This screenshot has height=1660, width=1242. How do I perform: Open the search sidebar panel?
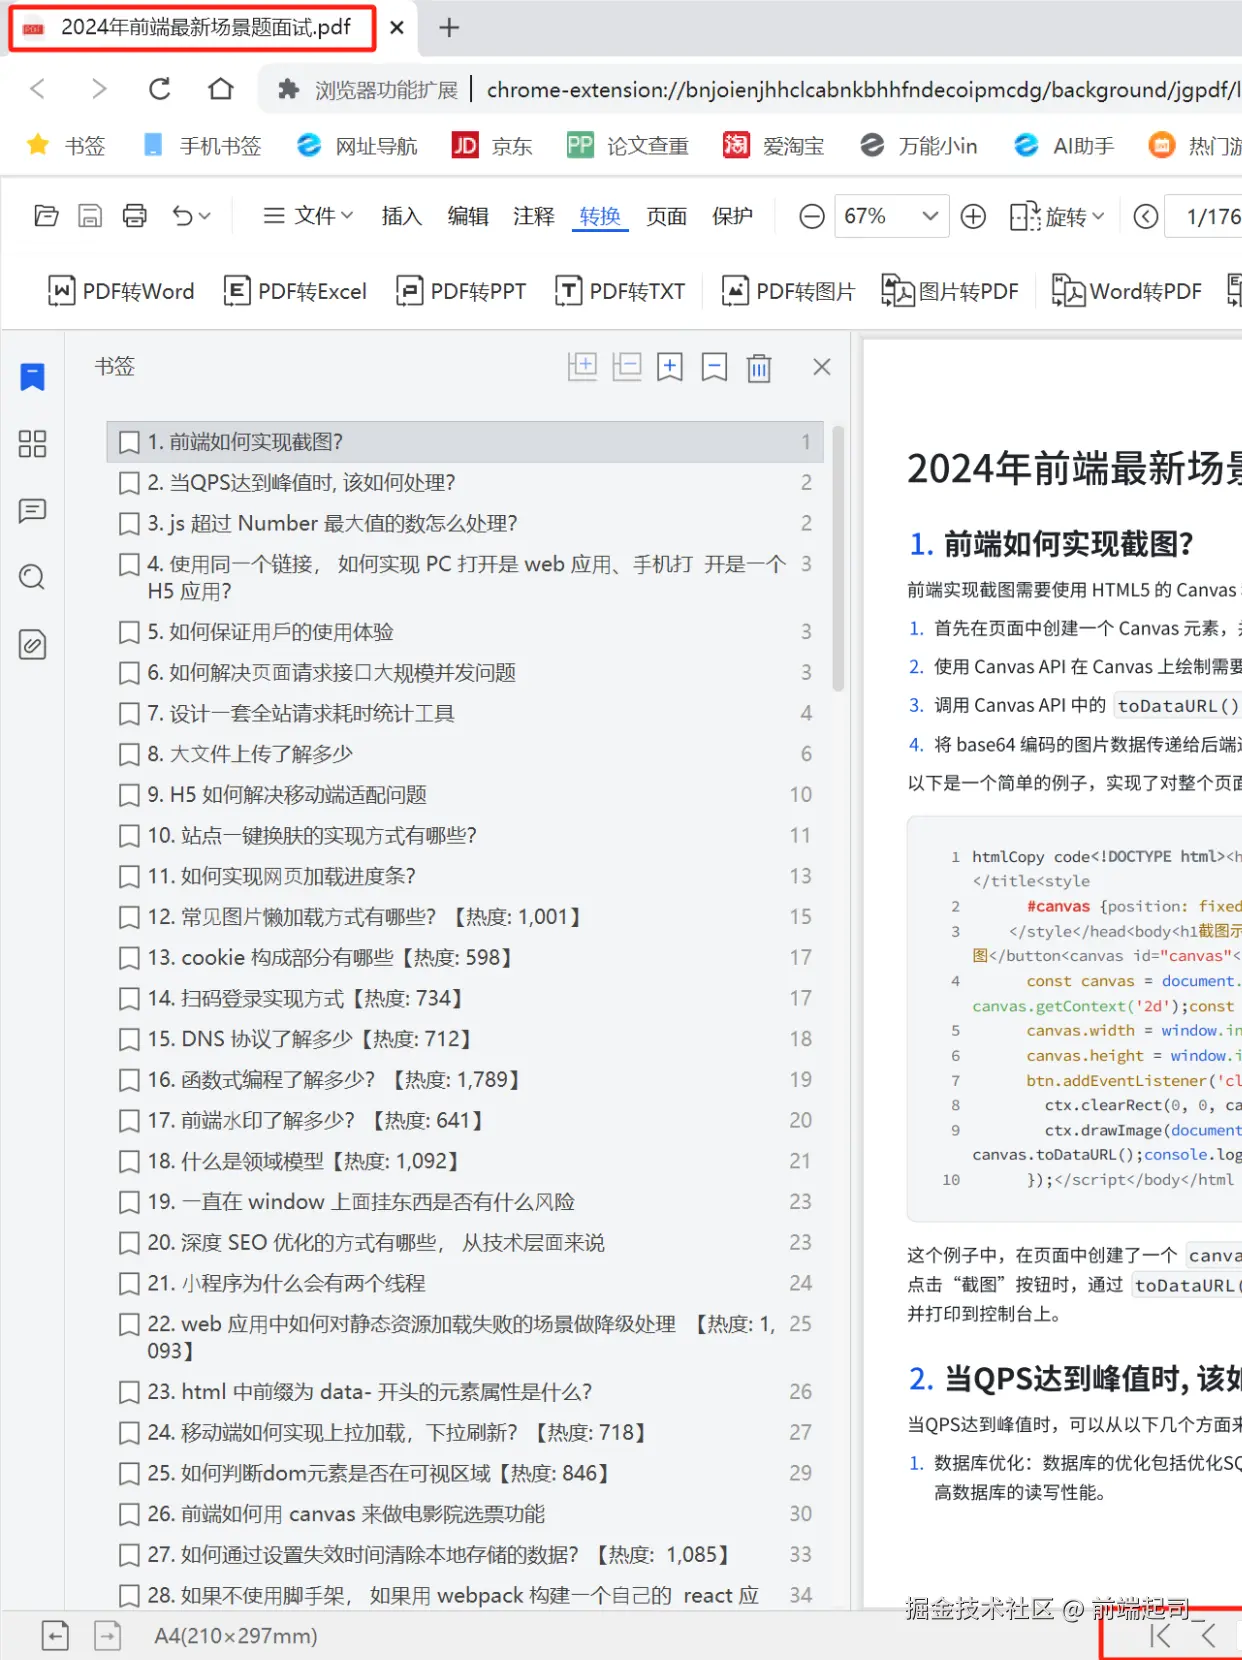click(32, 577)
